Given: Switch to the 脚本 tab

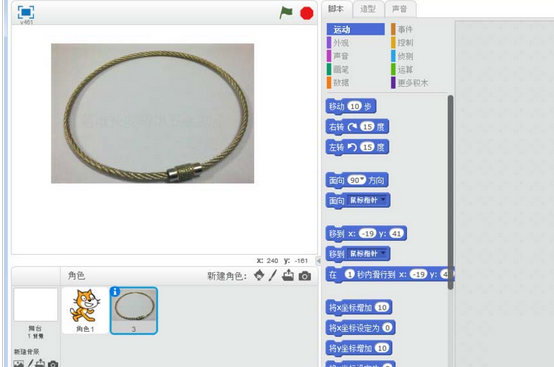Looking at the screenshot, I should pyautogui.click(x=335, y=9).
